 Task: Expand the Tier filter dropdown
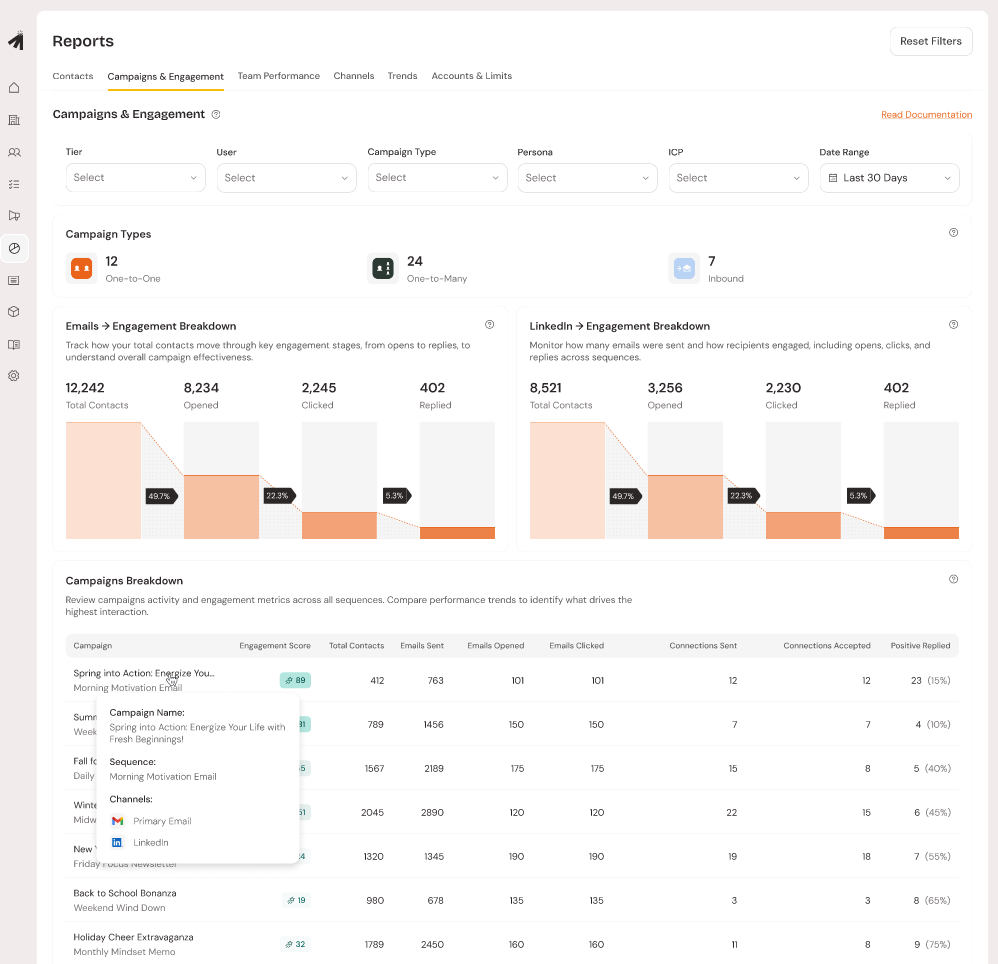click(x=135, y=178)
